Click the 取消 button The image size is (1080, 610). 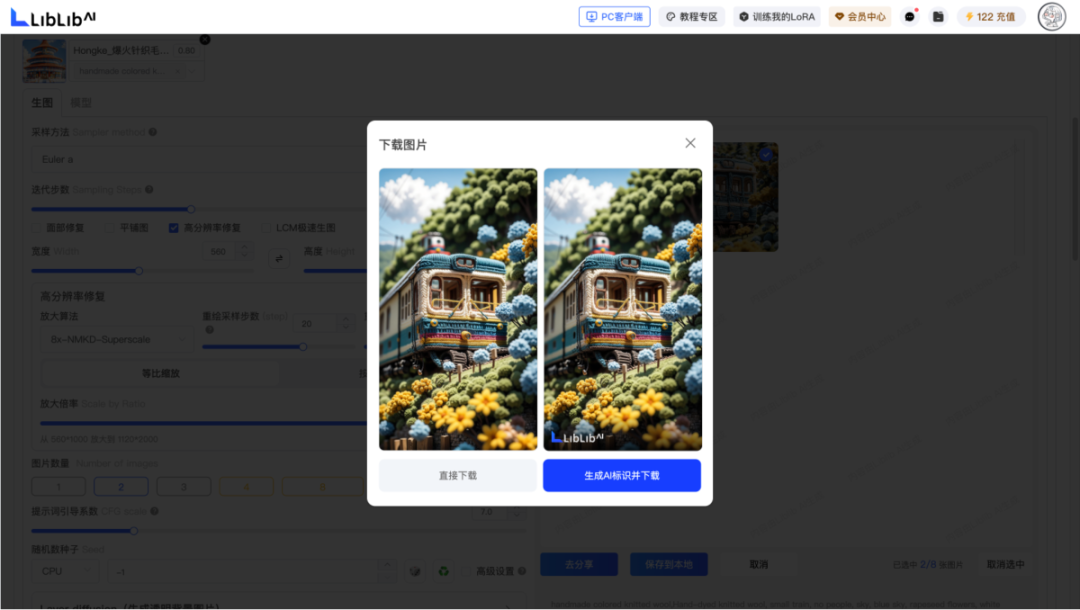click(758, 565)
